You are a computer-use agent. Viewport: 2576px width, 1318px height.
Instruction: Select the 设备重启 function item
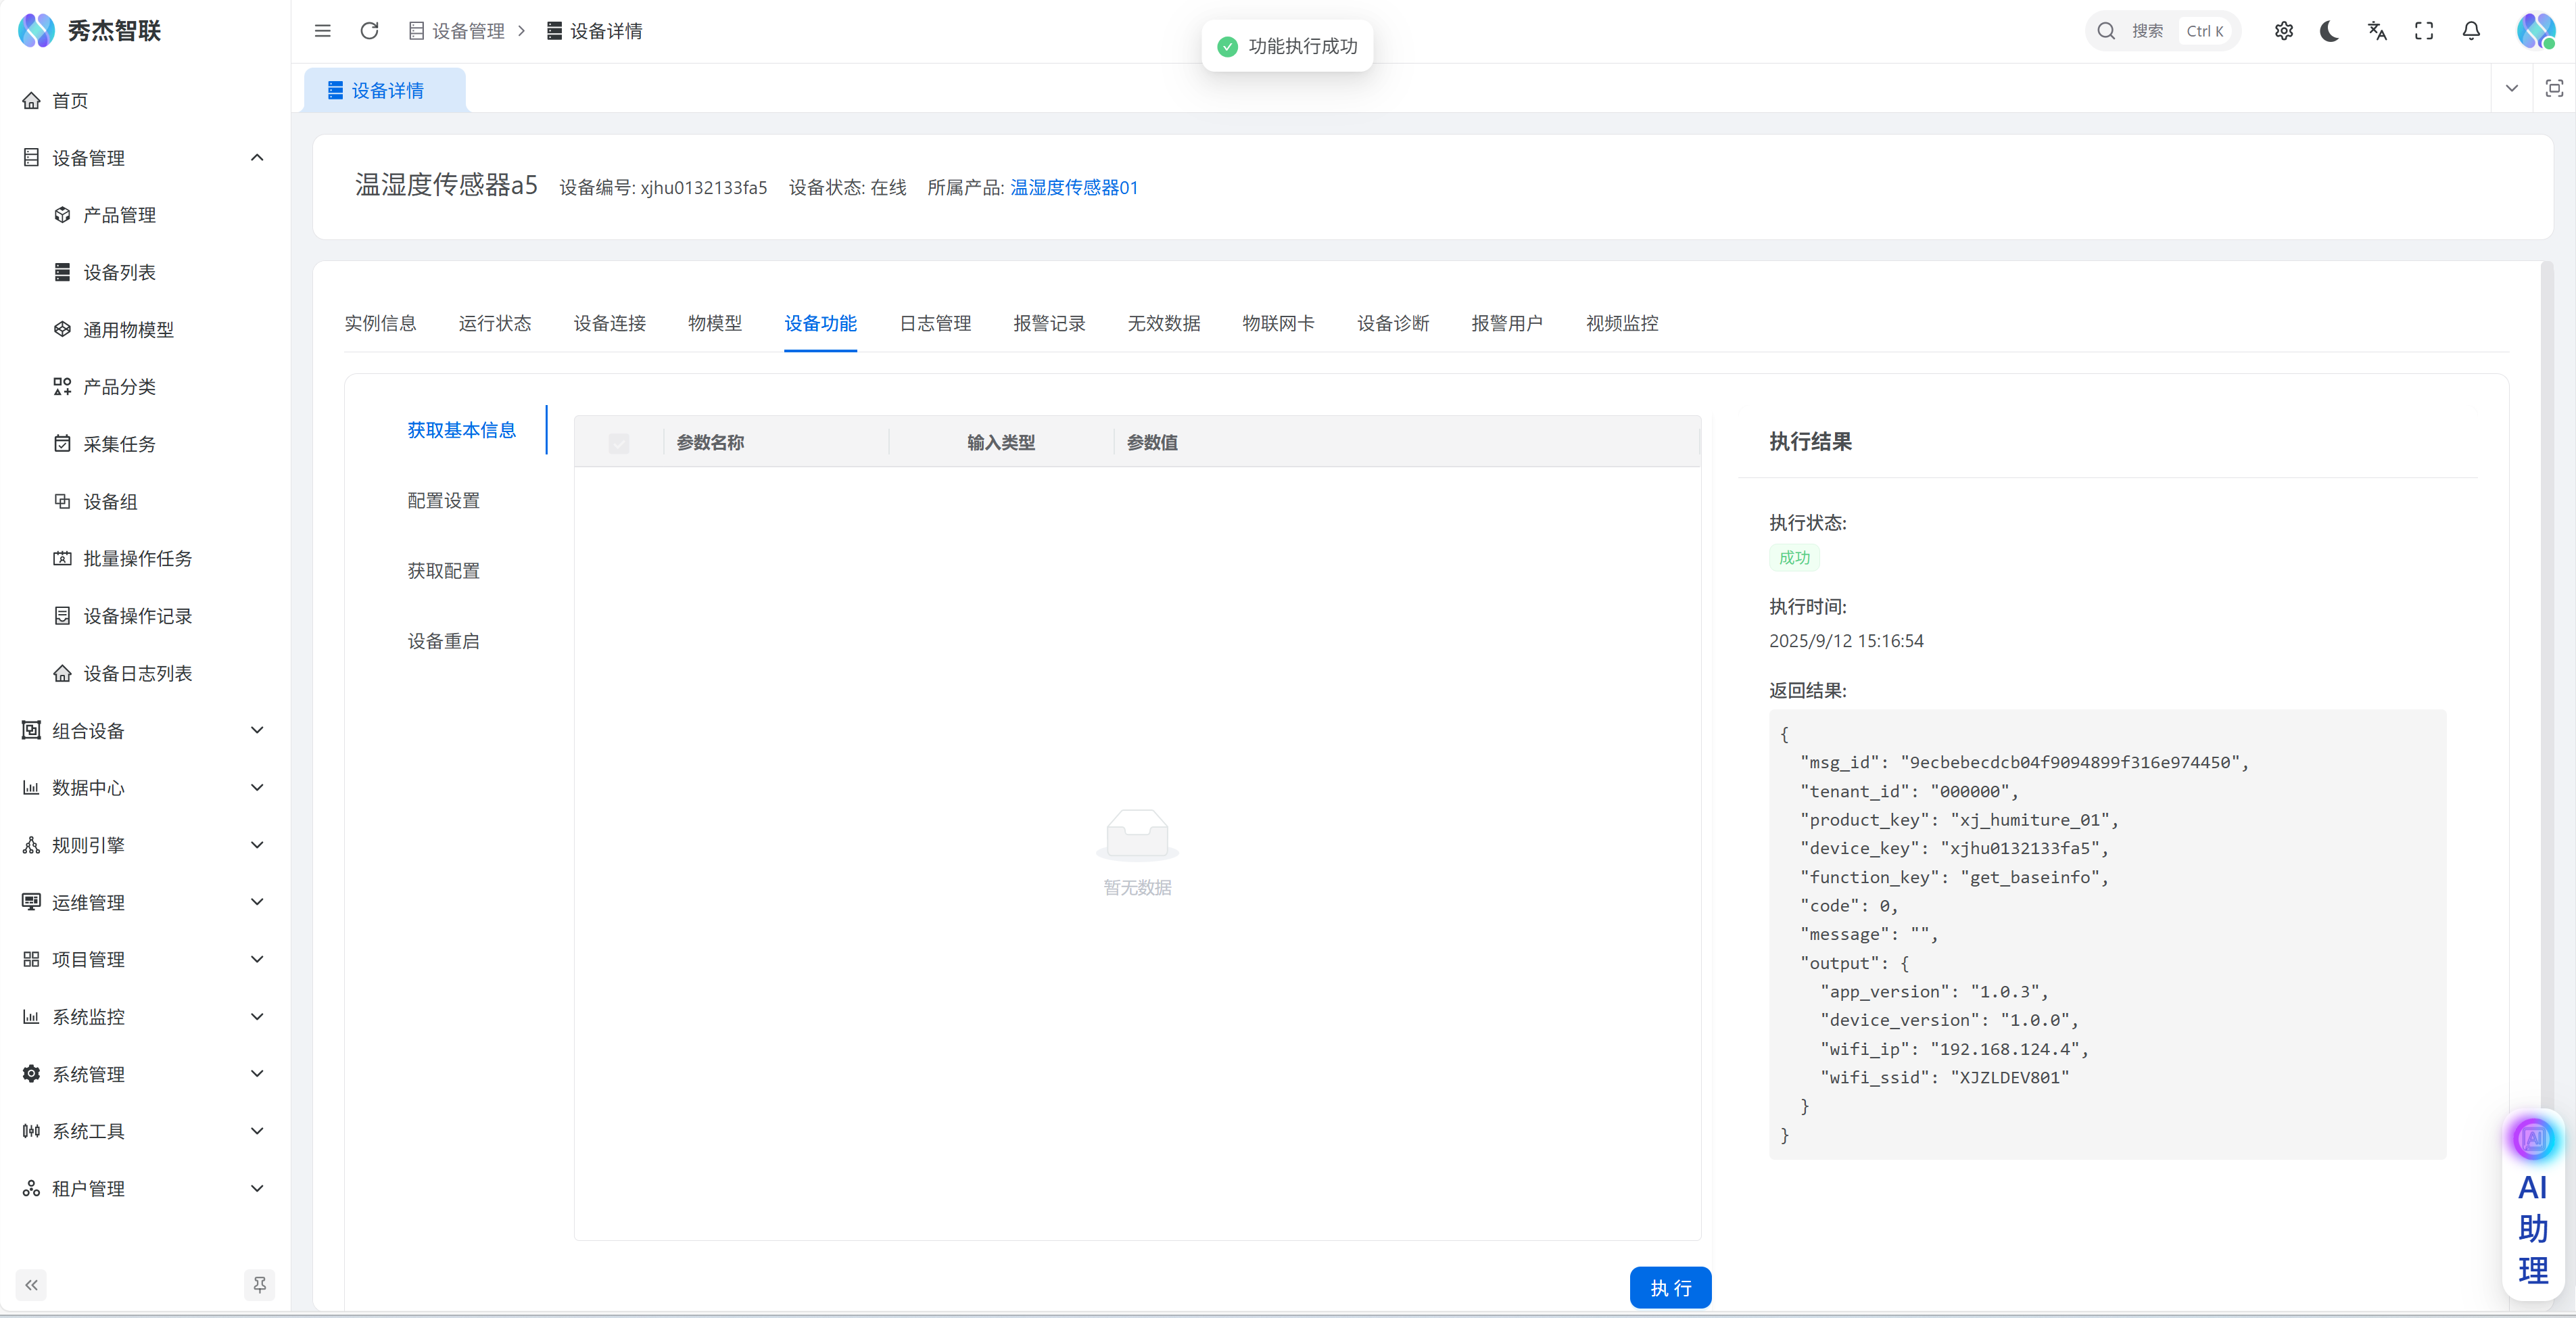(443, 641)
